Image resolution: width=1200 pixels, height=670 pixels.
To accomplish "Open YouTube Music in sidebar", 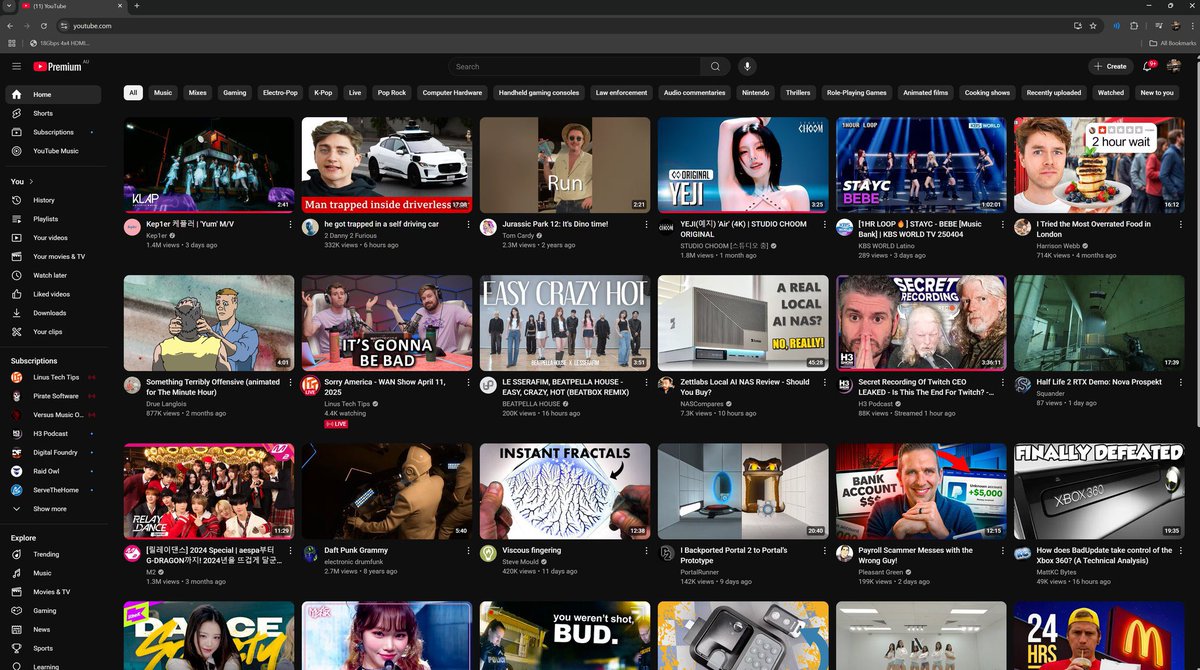I will pyautogui.click(x=52, y=151).
